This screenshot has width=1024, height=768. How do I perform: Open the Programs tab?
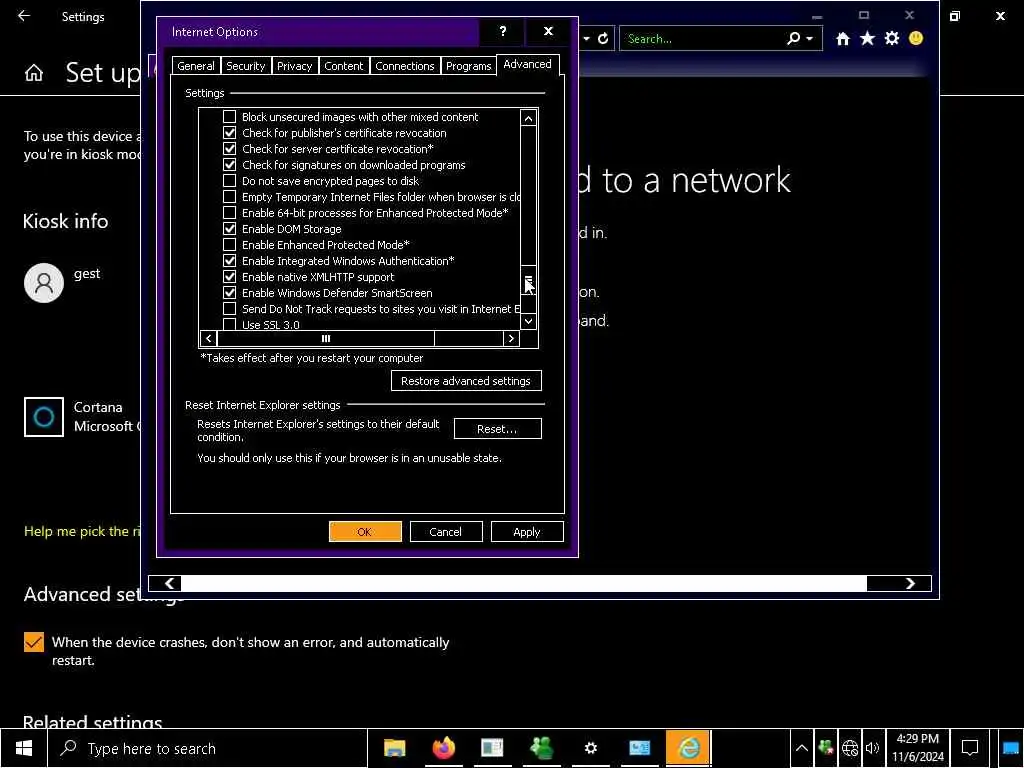click(468, 66)
